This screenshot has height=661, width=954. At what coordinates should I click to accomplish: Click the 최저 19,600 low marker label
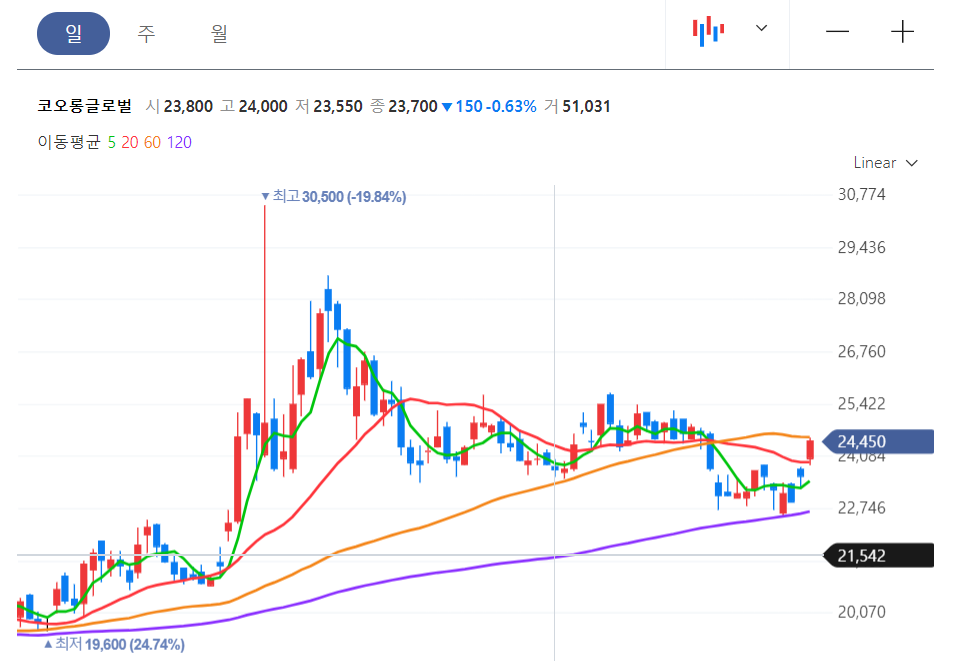[114, 644]
